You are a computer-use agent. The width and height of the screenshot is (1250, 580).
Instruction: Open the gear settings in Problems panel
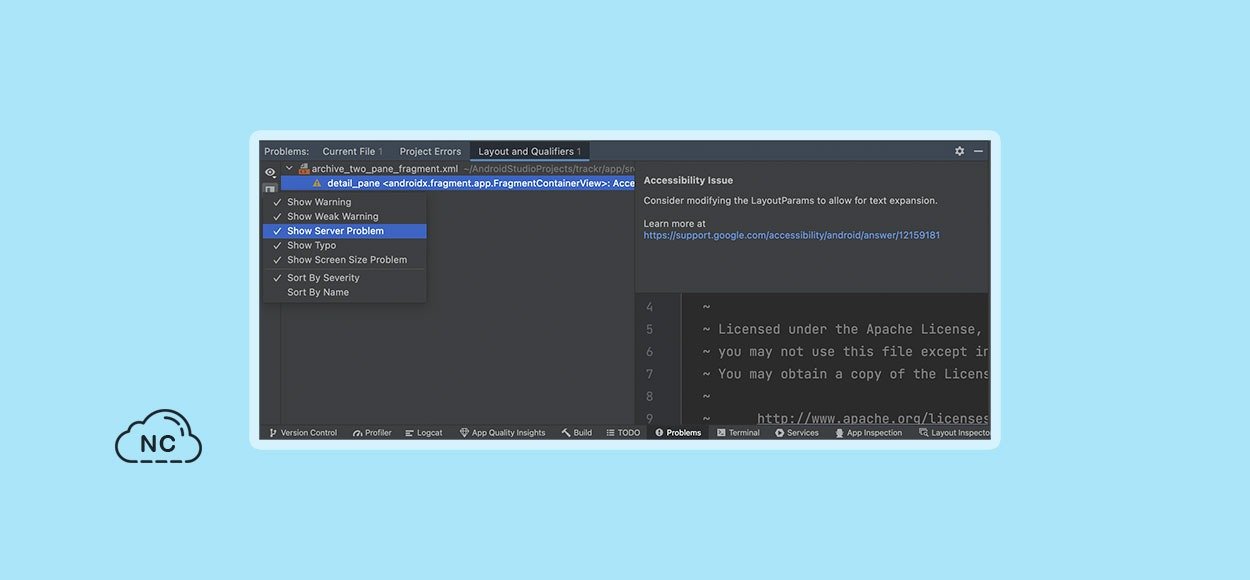960,151
